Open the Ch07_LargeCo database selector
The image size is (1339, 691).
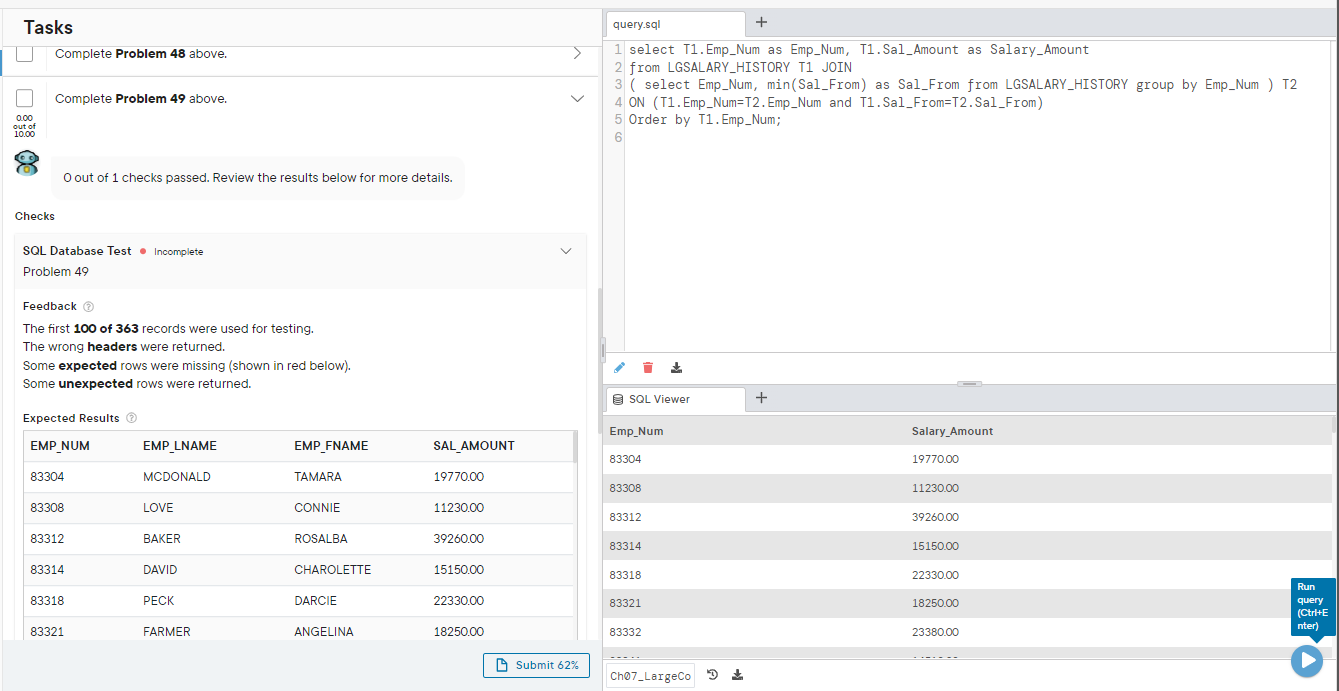coord(651,676)
